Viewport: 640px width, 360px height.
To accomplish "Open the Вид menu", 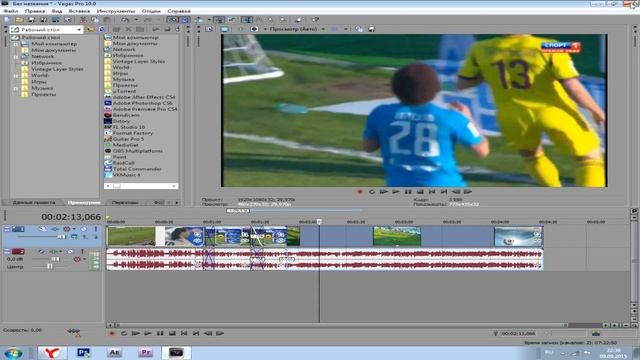I will (x=57, y=11).
